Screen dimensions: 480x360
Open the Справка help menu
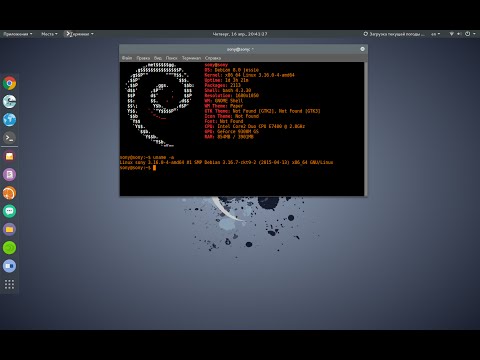click(x=213, y=58)
